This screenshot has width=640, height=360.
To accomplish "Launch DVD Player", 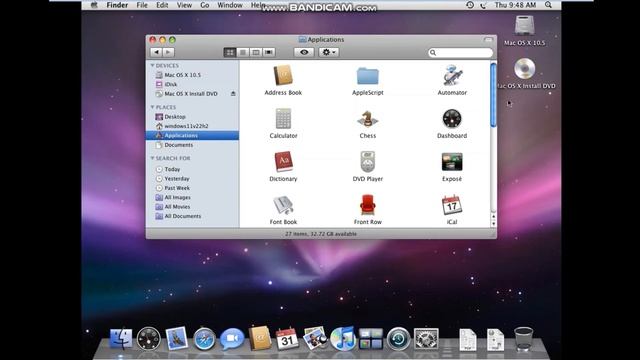I will pos(367,162).
